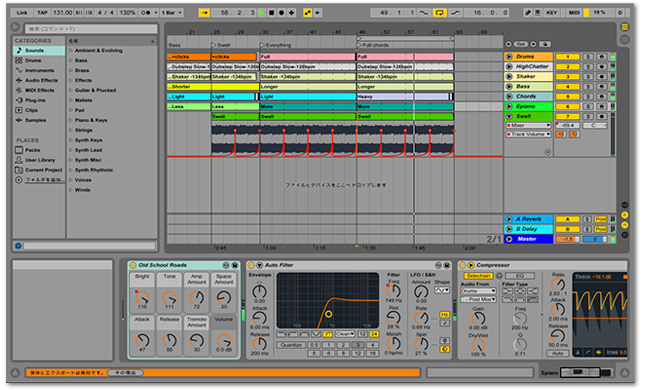645x390 pixels.
Task: Click the Quantize button in Auto Filter
Action: click(x=291, y=345)
